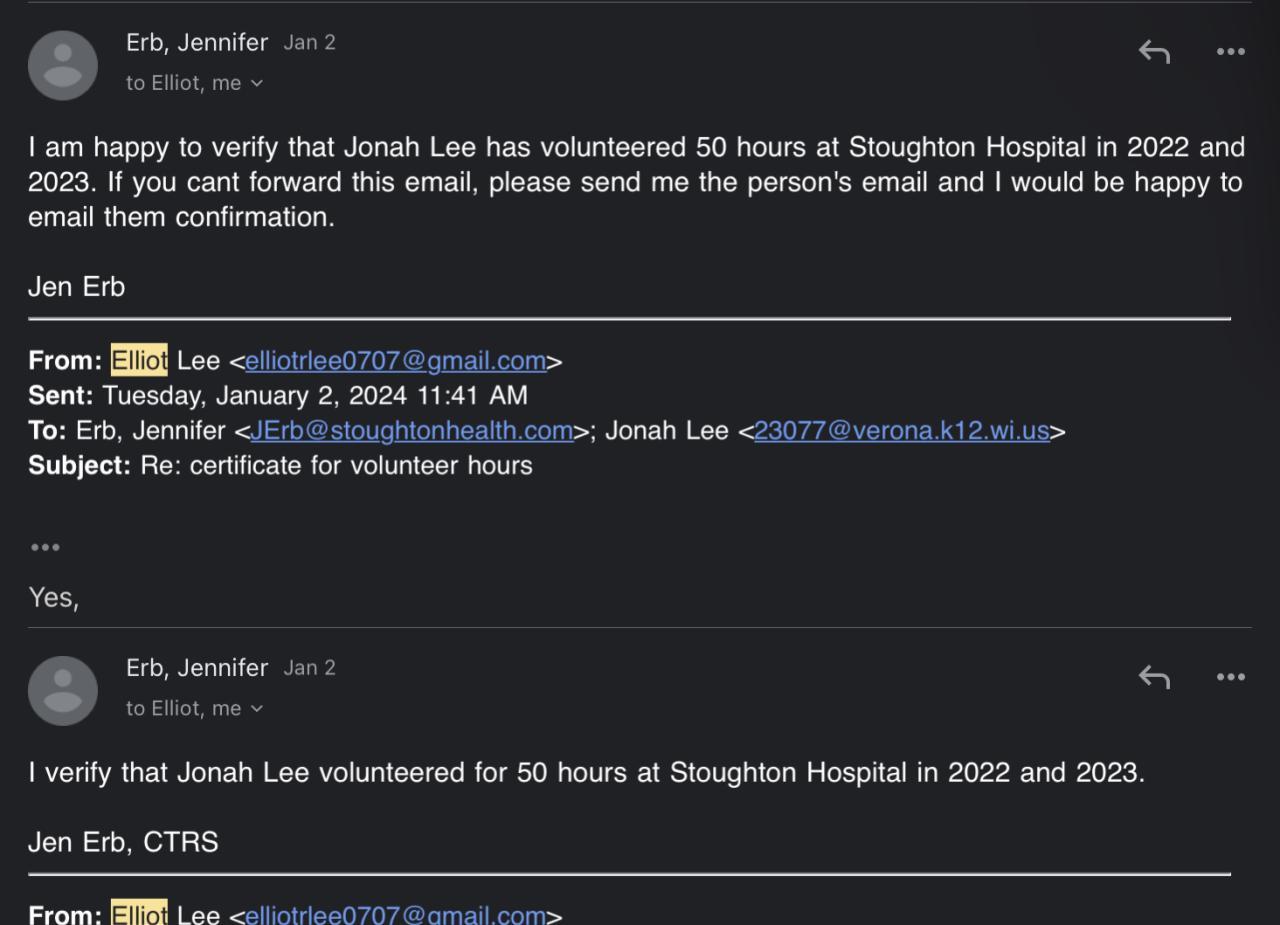Viewport: 1280px width, 925px height.
Task: Tap sender avatar on "happy to verify" email
Action: click(x=63, y=66)
